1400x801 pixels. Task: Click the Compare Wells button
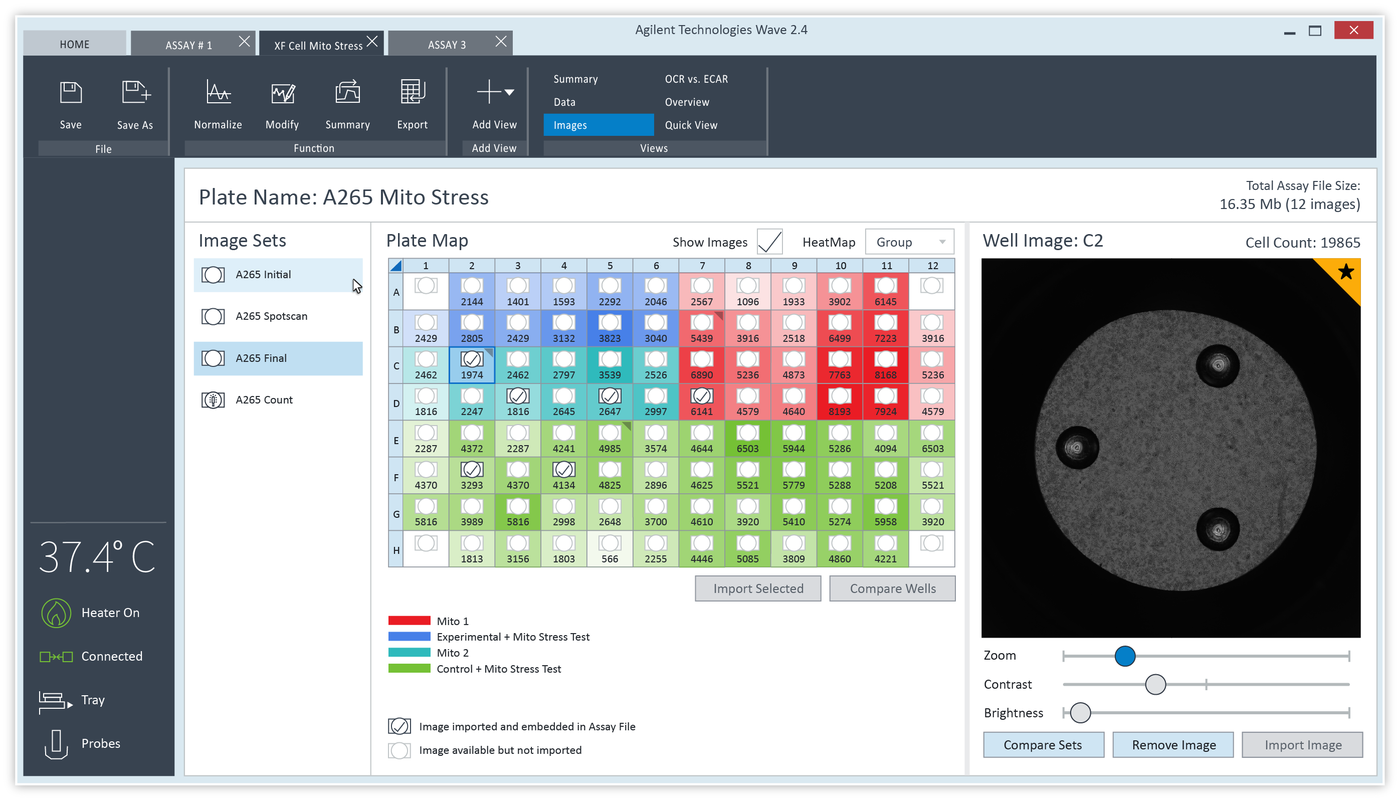[x=892, y=588]
